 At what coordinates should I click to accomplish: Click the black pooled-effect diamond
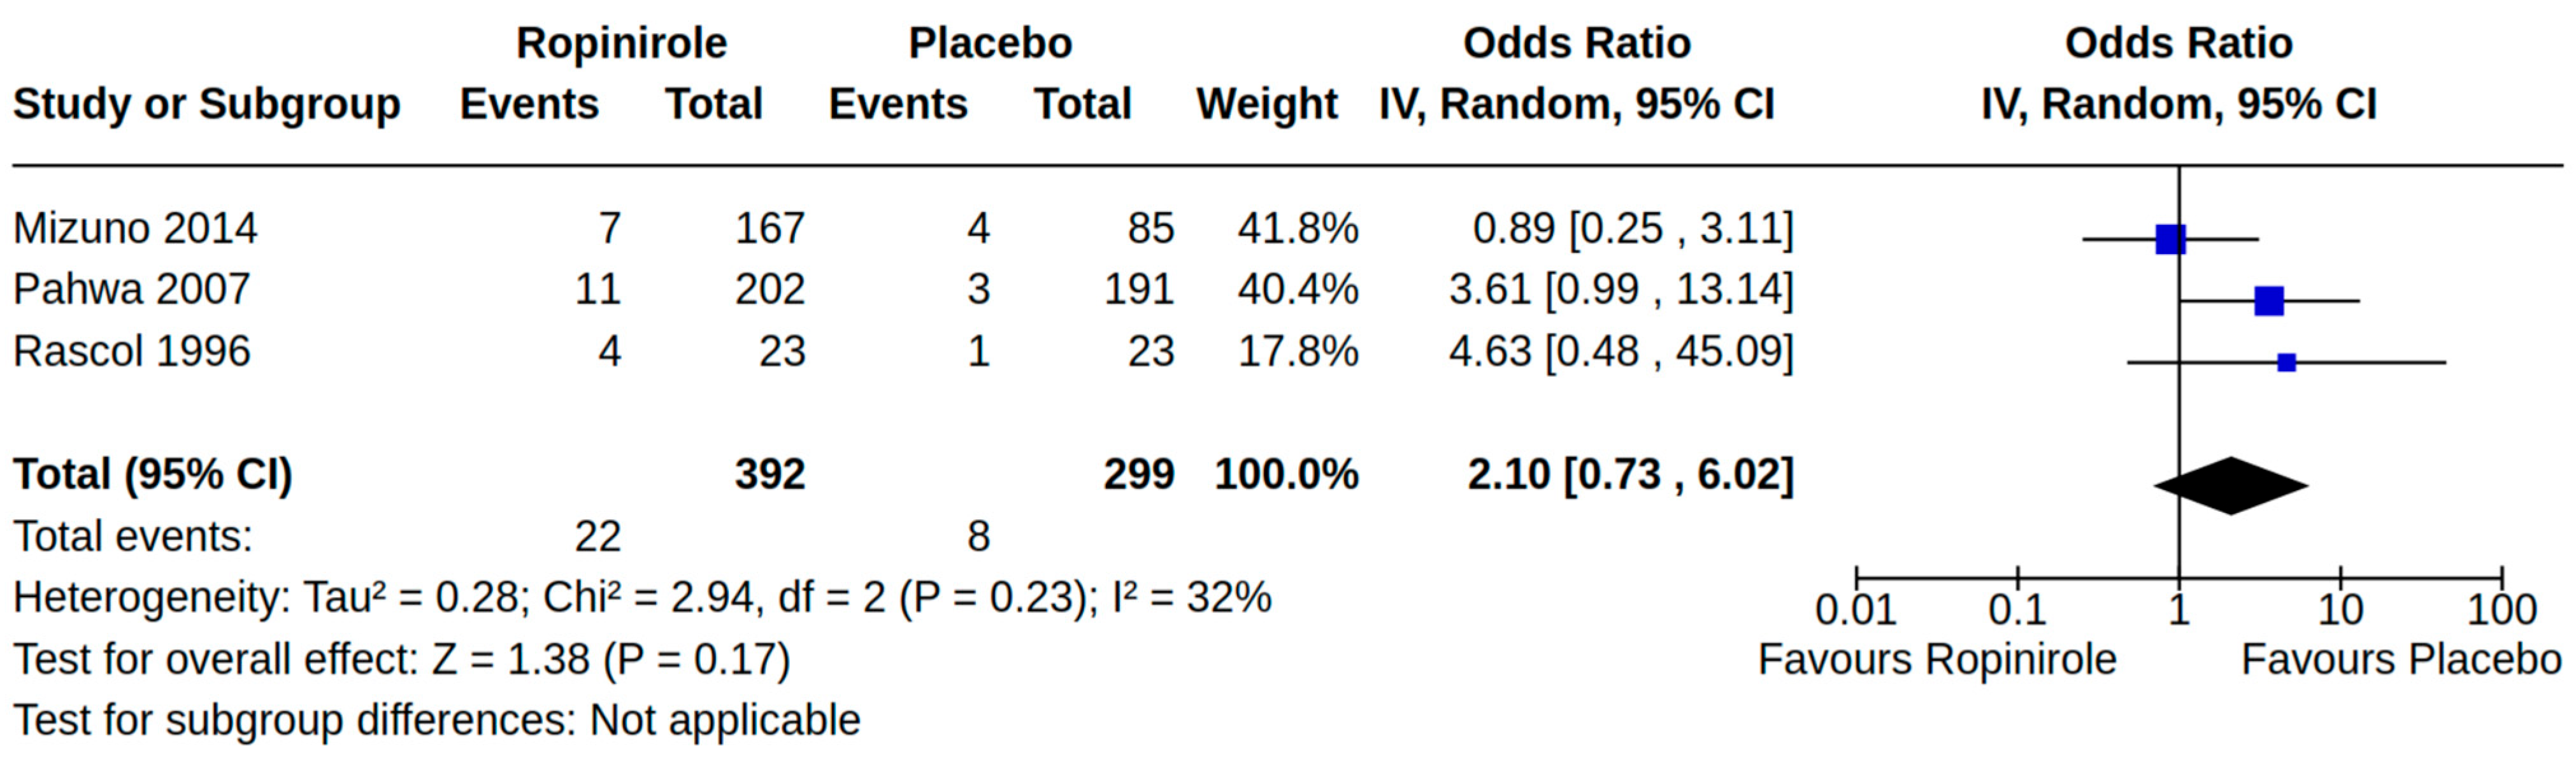click(x=2231, y=486)
